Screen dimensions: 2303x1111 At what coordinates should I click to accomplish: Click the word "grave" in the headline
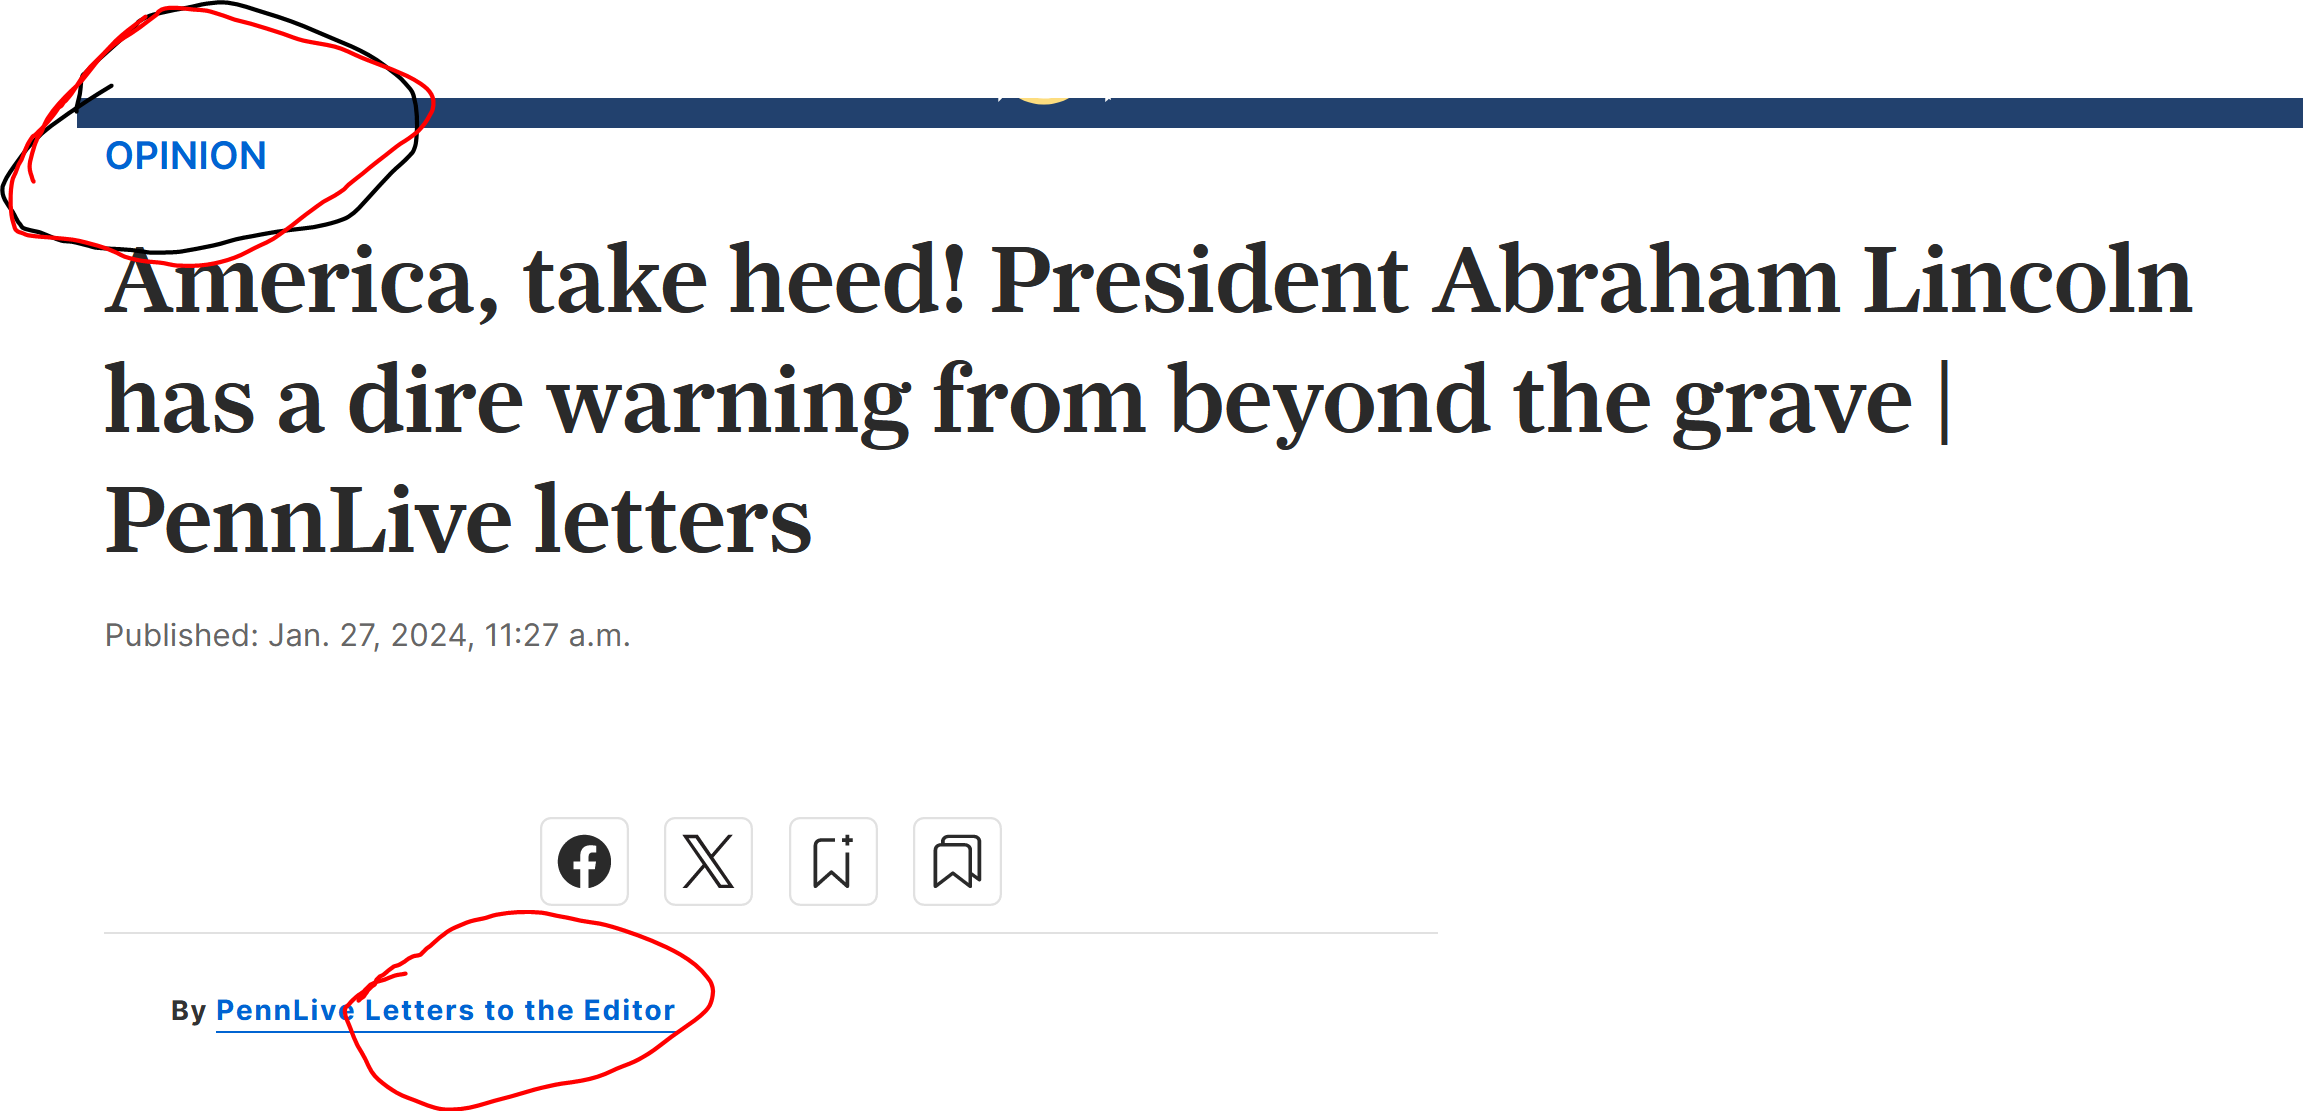pos(1792,402)
